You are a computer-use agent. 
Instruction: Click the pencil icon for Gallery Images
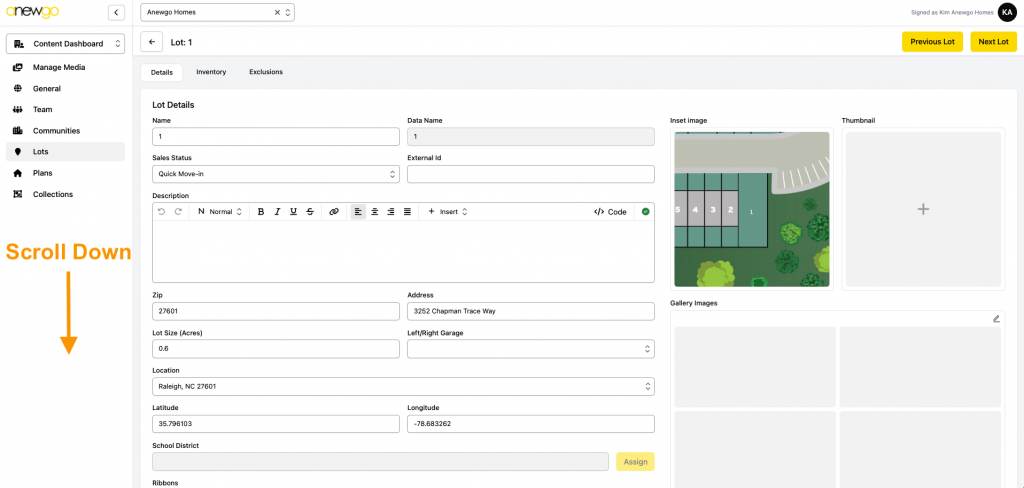996,318
